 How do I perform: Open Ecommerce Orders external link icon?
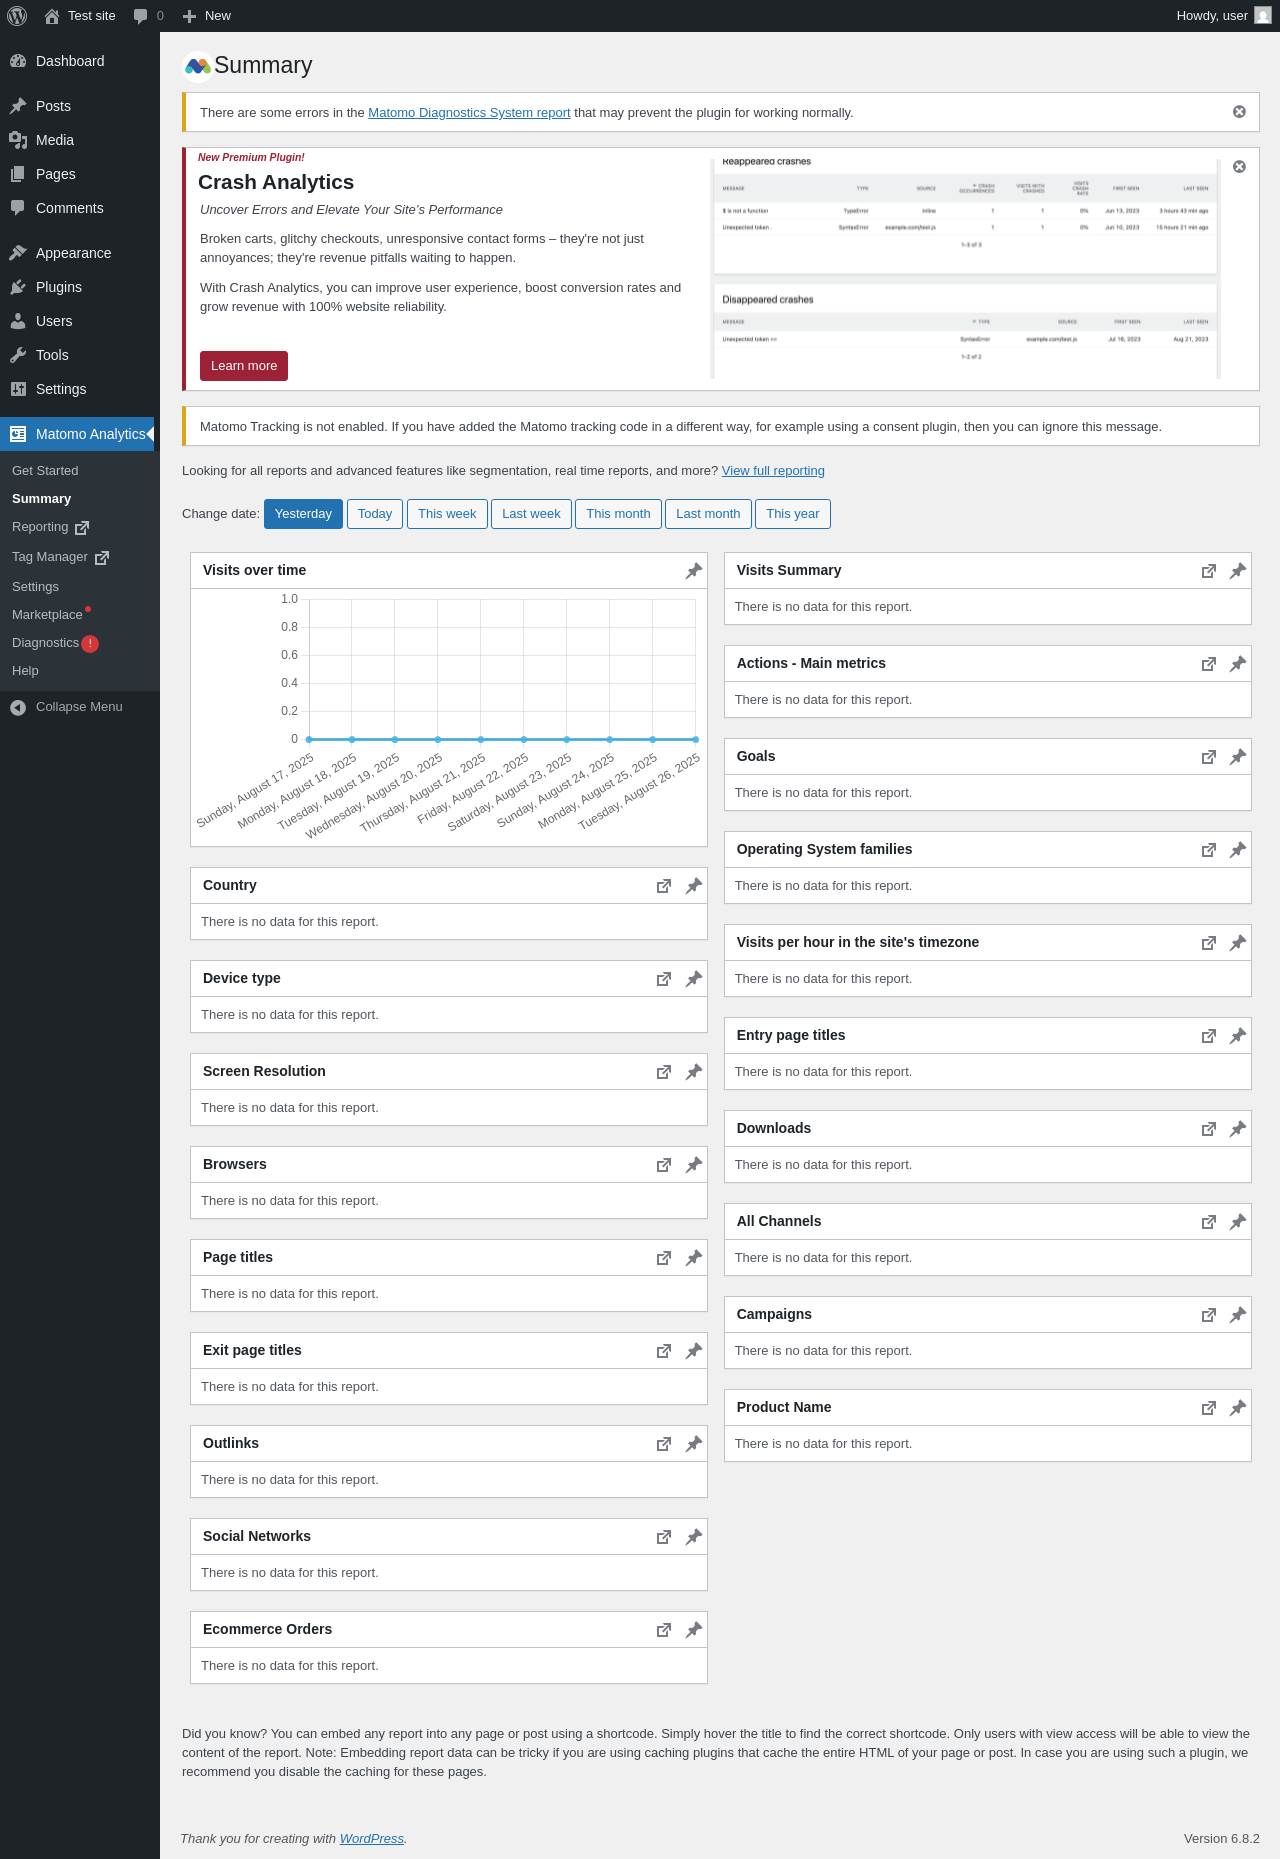pyautogui.click(x=664, y=1630)
